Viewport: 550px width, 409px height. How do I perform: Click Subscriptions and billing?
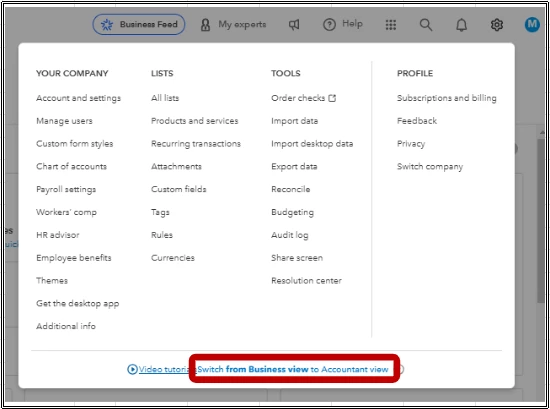coord(447,98)
